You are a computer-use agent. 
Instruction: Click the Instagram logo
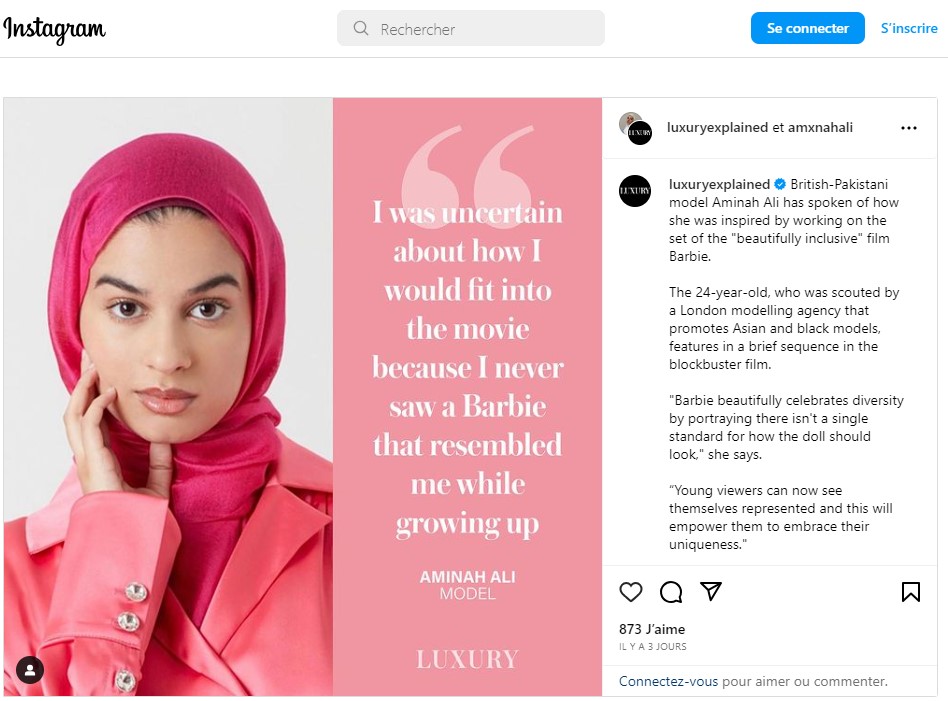point(54,29)
